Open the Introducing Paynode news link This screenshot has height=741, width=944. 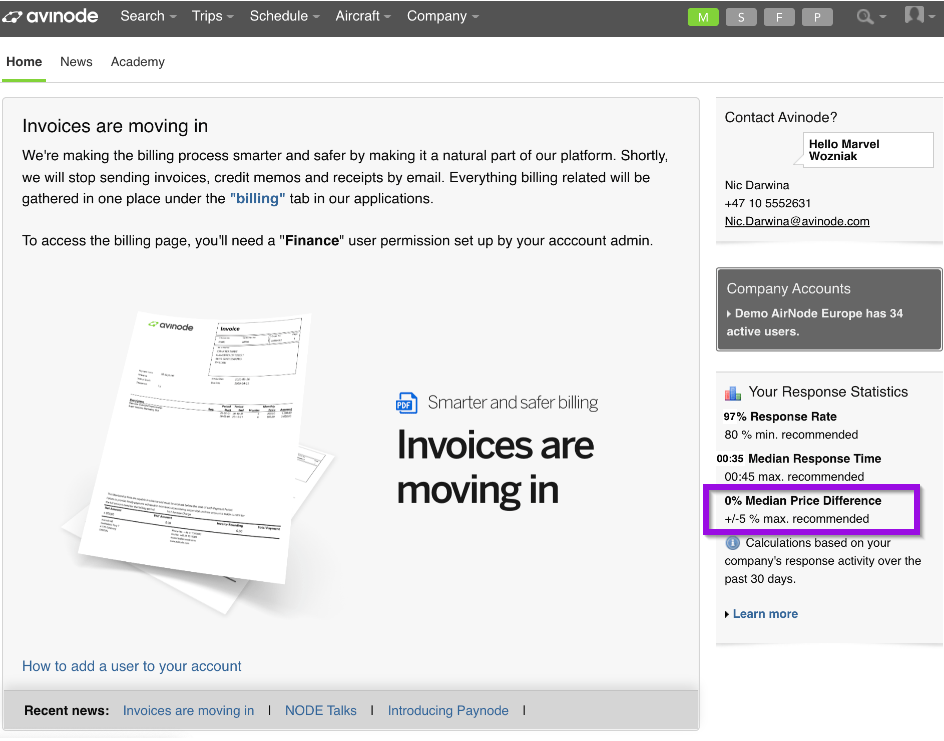pyautogui.click(x=448, y=711)
